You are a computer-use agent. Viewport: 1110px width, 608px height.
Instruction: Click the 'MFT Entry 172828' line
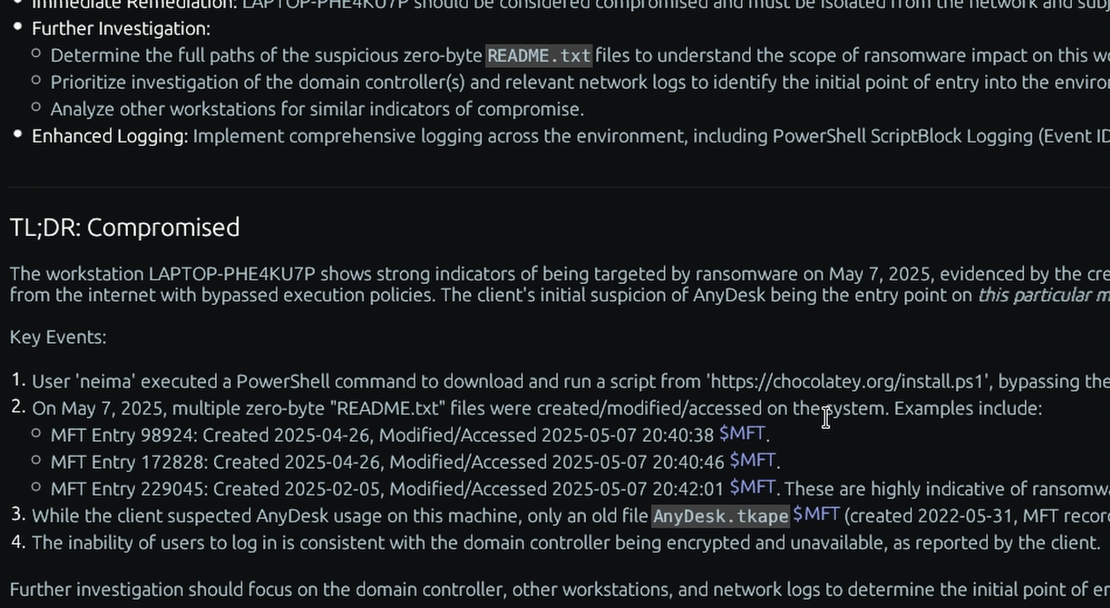[415, 461]
